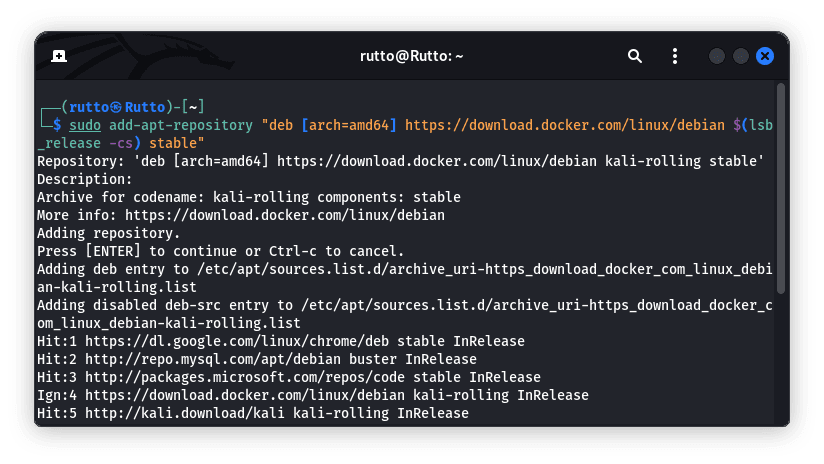The height and width of the screenshot is (464, 824).
Task: Click the window title rutto@Rutto: ~
Action: tap(411, 56)
